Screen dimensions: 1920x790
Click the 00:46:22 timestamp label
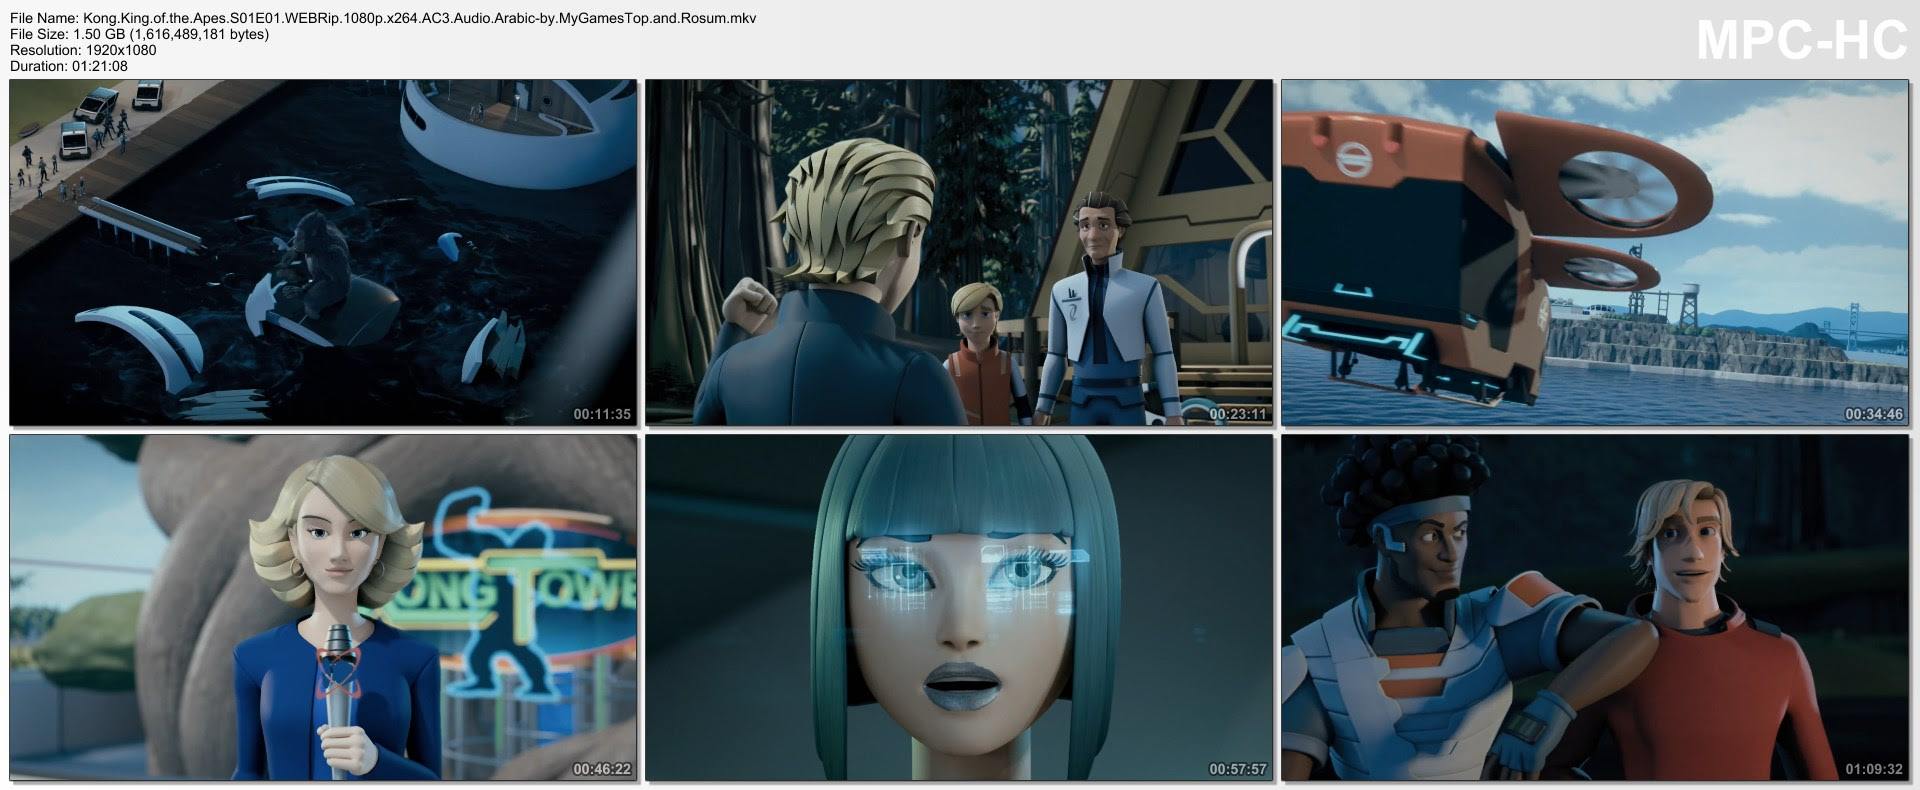pos(602,769)
